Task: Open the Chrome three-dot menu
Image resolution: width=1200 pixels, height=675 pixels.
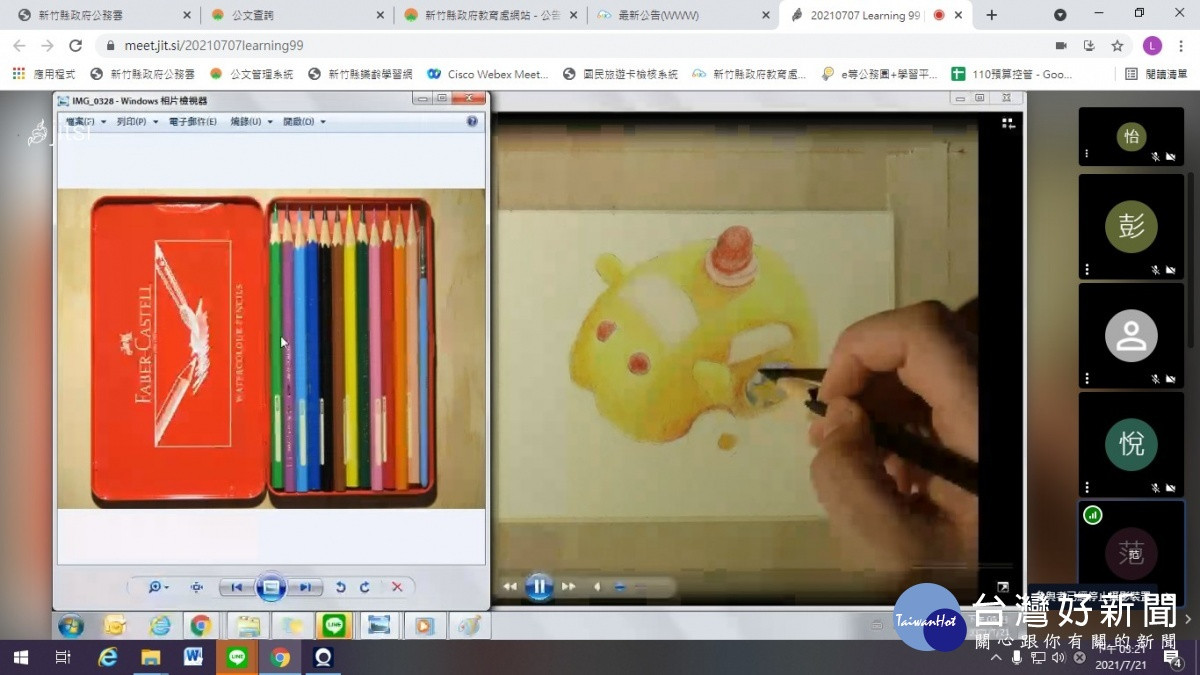Action: (x=1181, y=45)
